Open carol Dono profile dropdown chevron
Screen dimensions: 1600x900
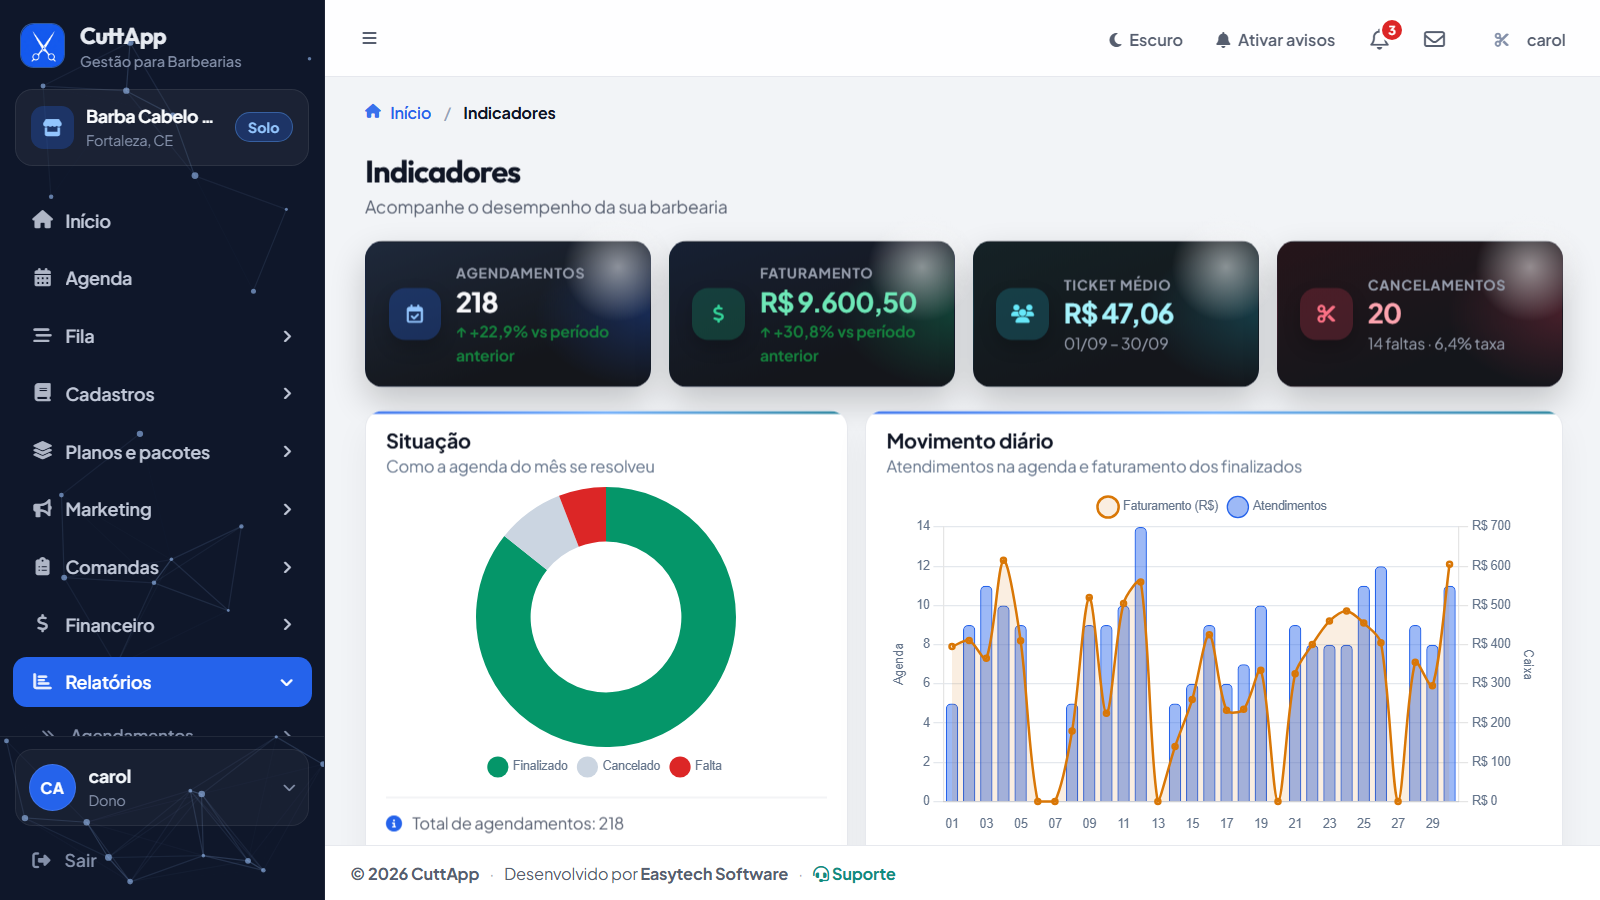click(289, 788)
